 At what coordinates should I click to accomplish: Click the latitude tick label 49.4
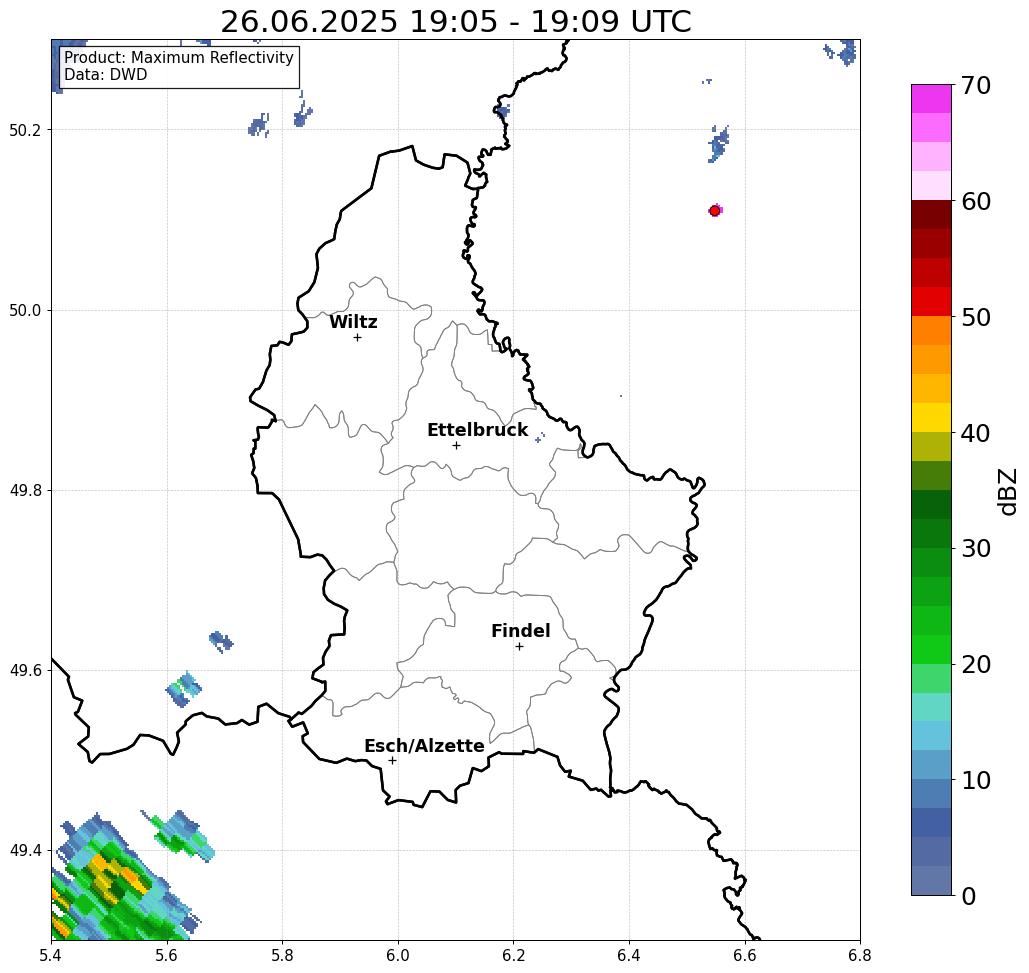25,851
